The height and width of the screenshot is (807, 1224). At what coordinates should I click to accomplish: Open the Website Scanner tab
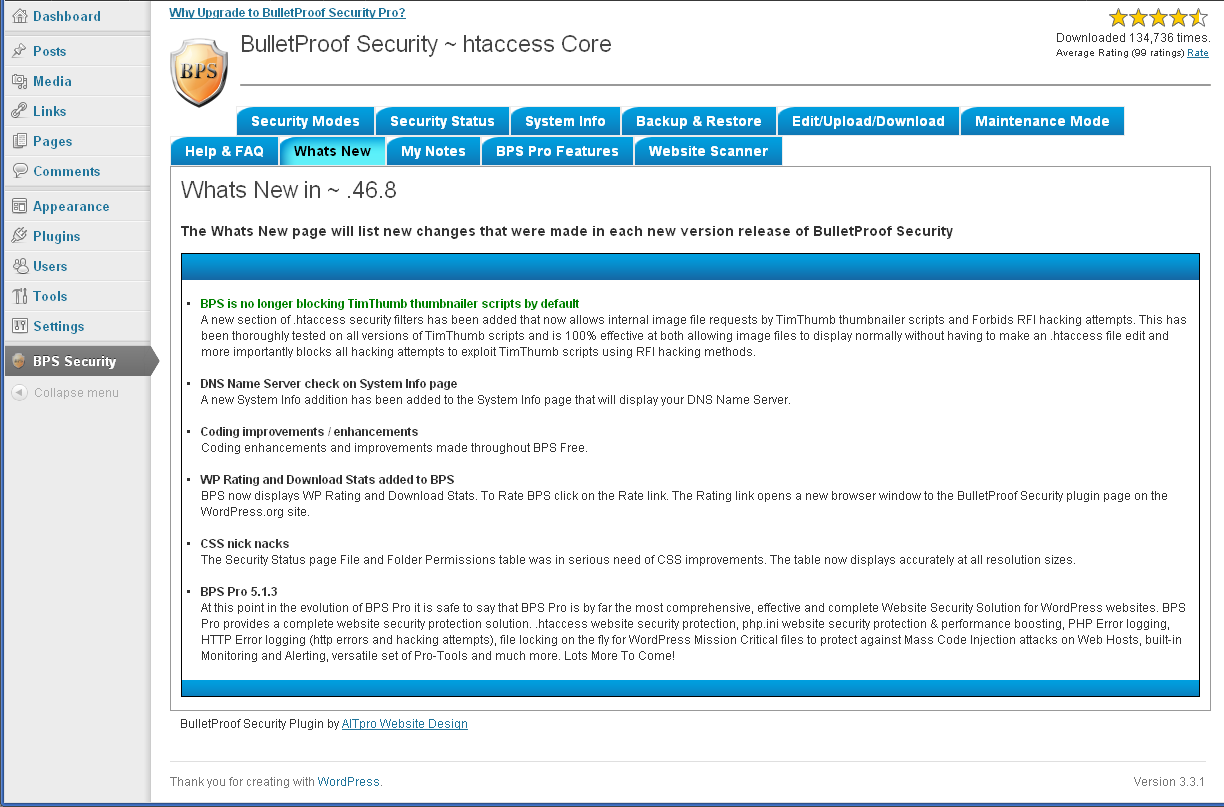coord(708,151)
